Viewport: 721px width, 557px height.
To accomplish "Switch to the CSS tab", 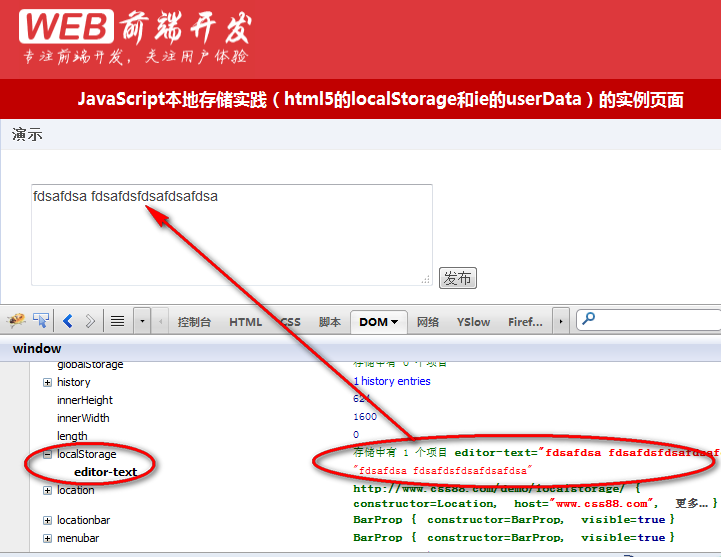I will [291, 322].
